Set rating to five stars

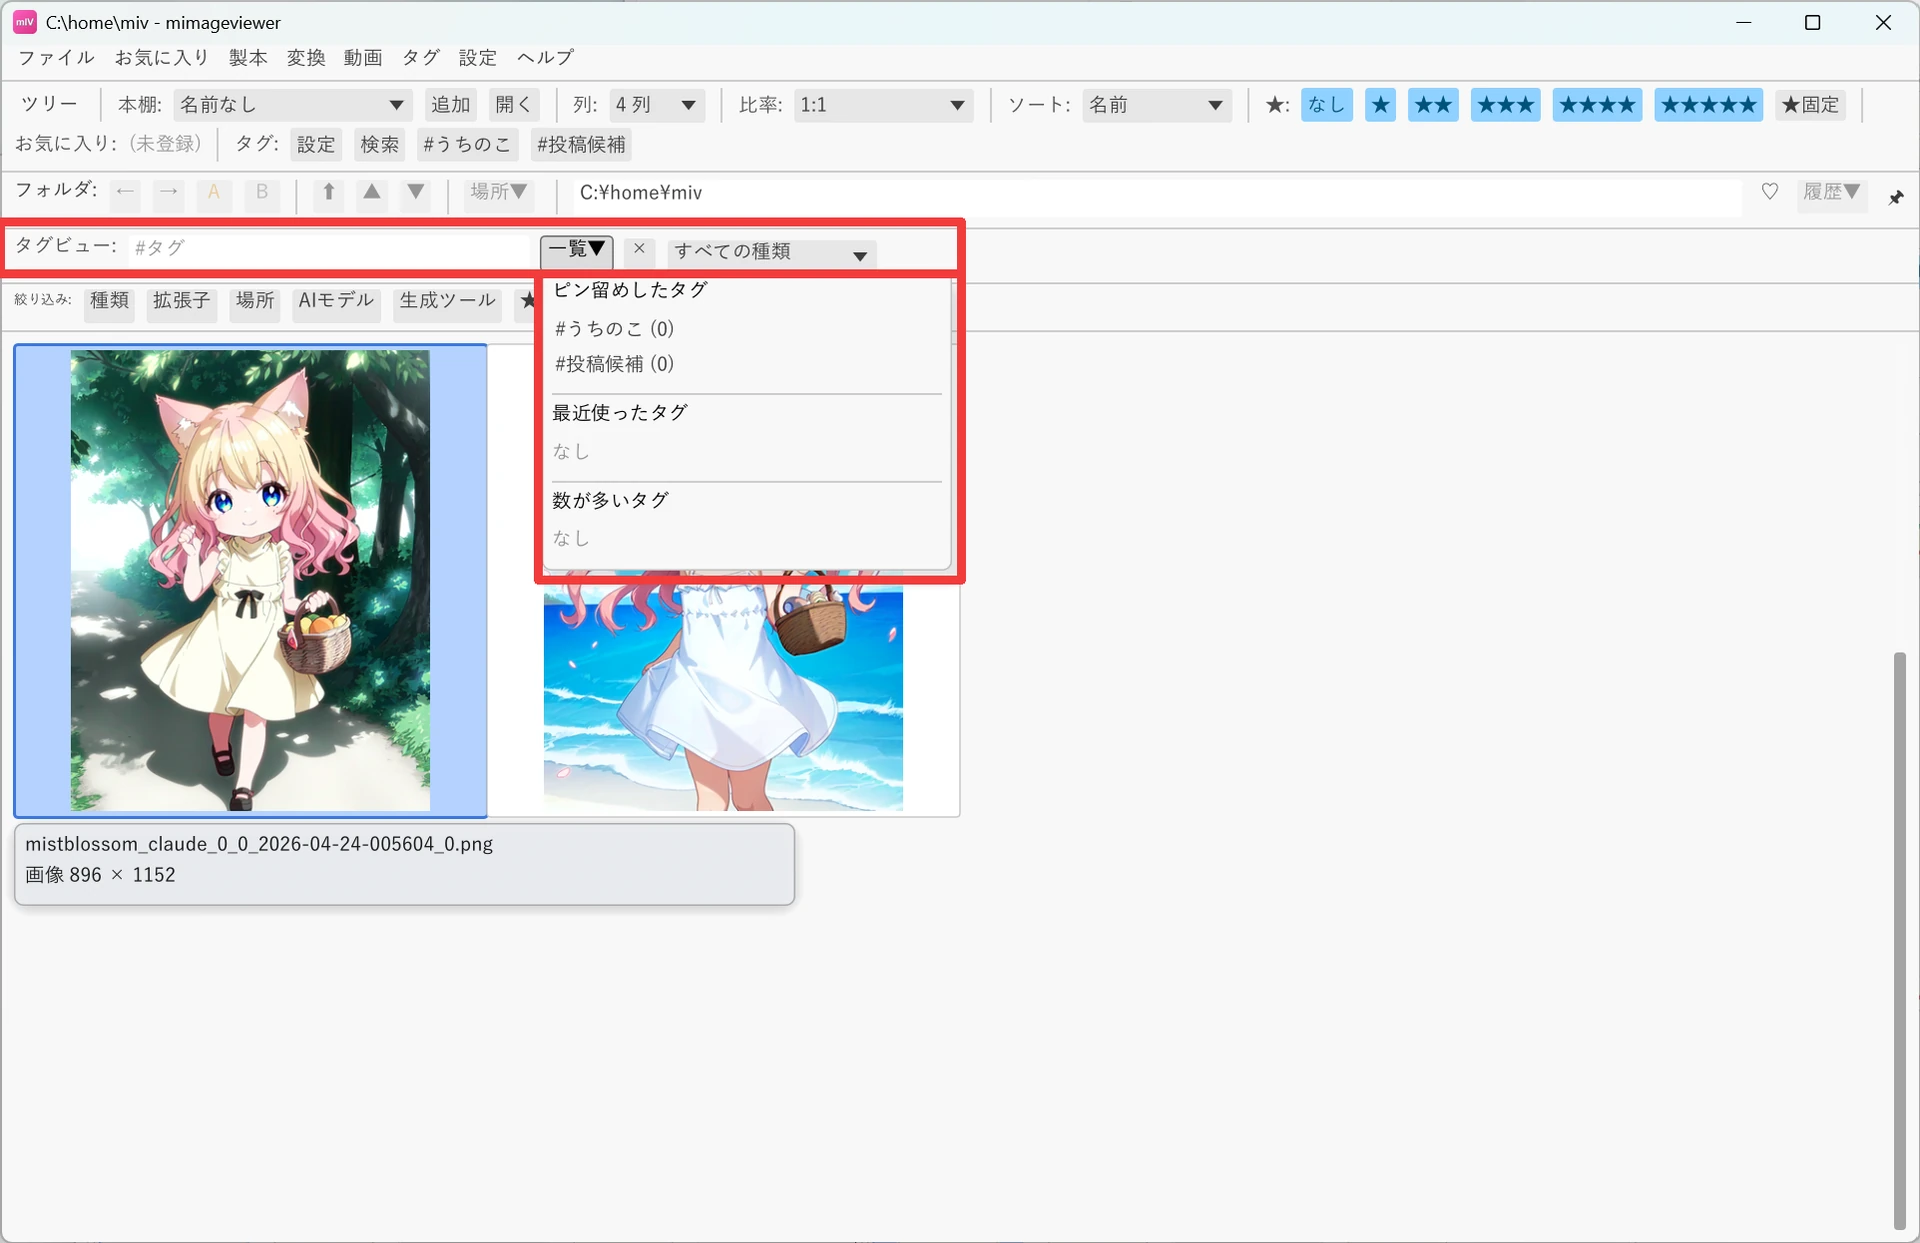[1708, 105]
